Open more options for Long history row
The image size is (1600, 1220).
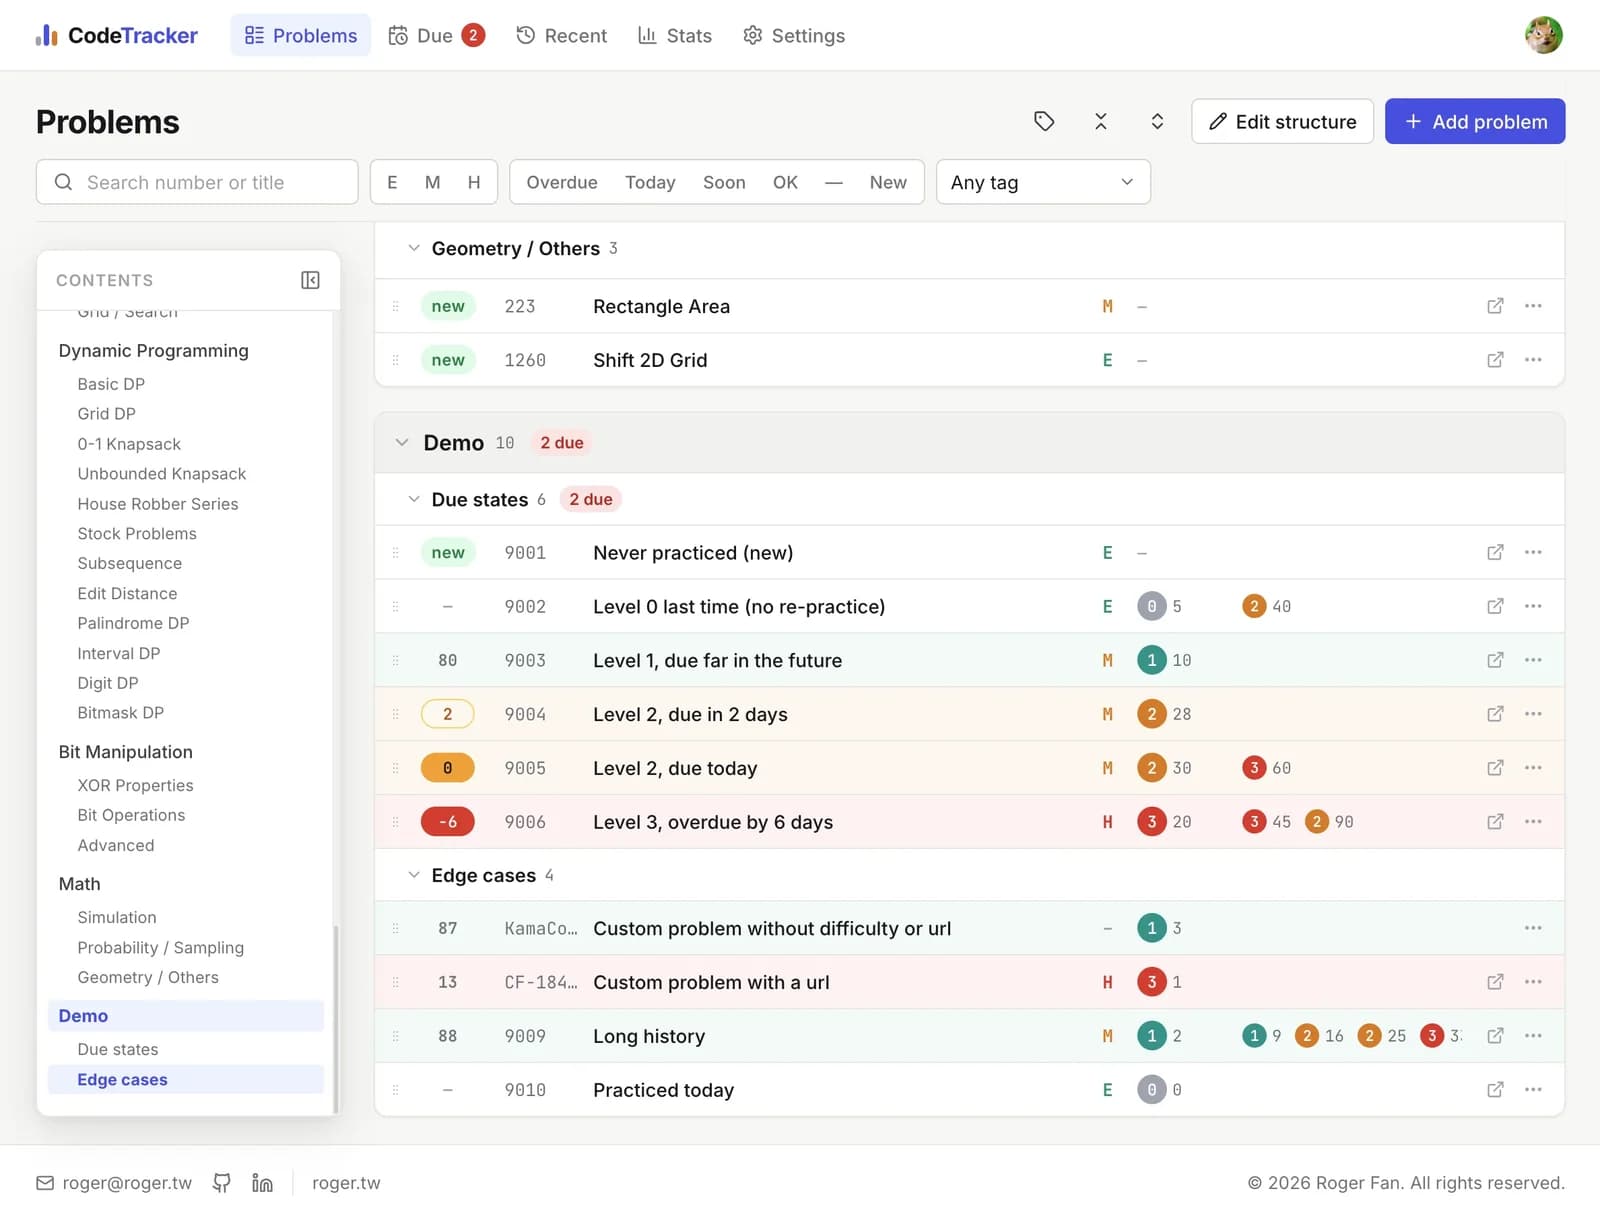[1533, 1036]
